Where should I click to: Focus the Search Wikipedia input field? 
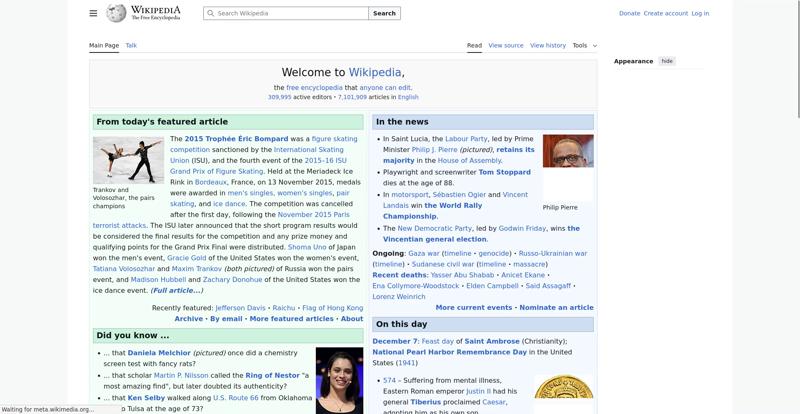290,13
